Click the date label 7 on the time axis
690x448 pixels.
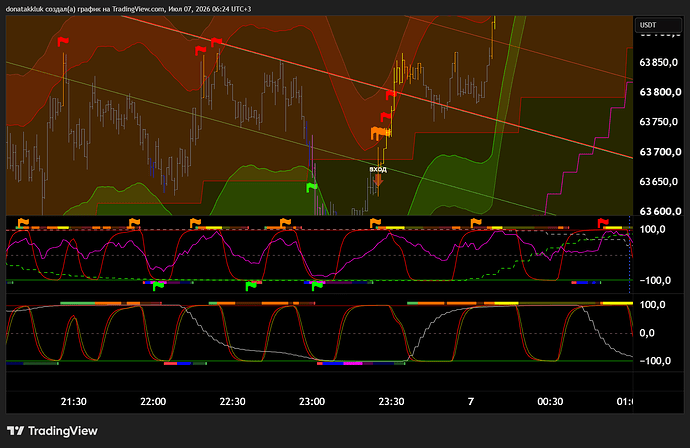click(x=471, y=401)
